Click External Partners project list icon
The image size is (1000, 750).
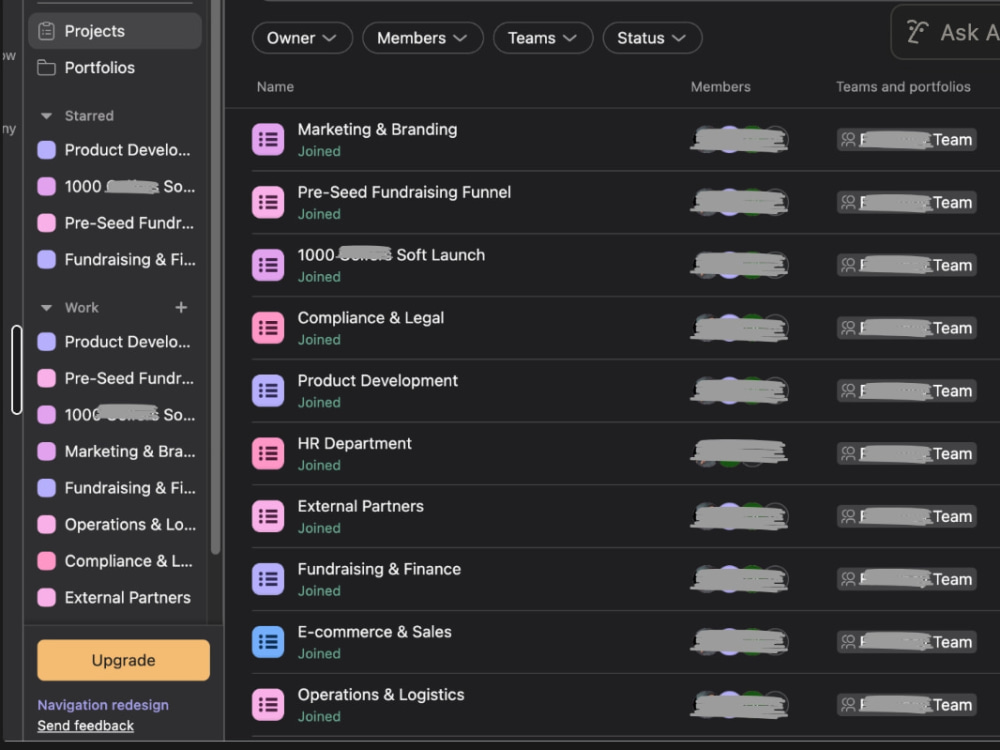268,516
